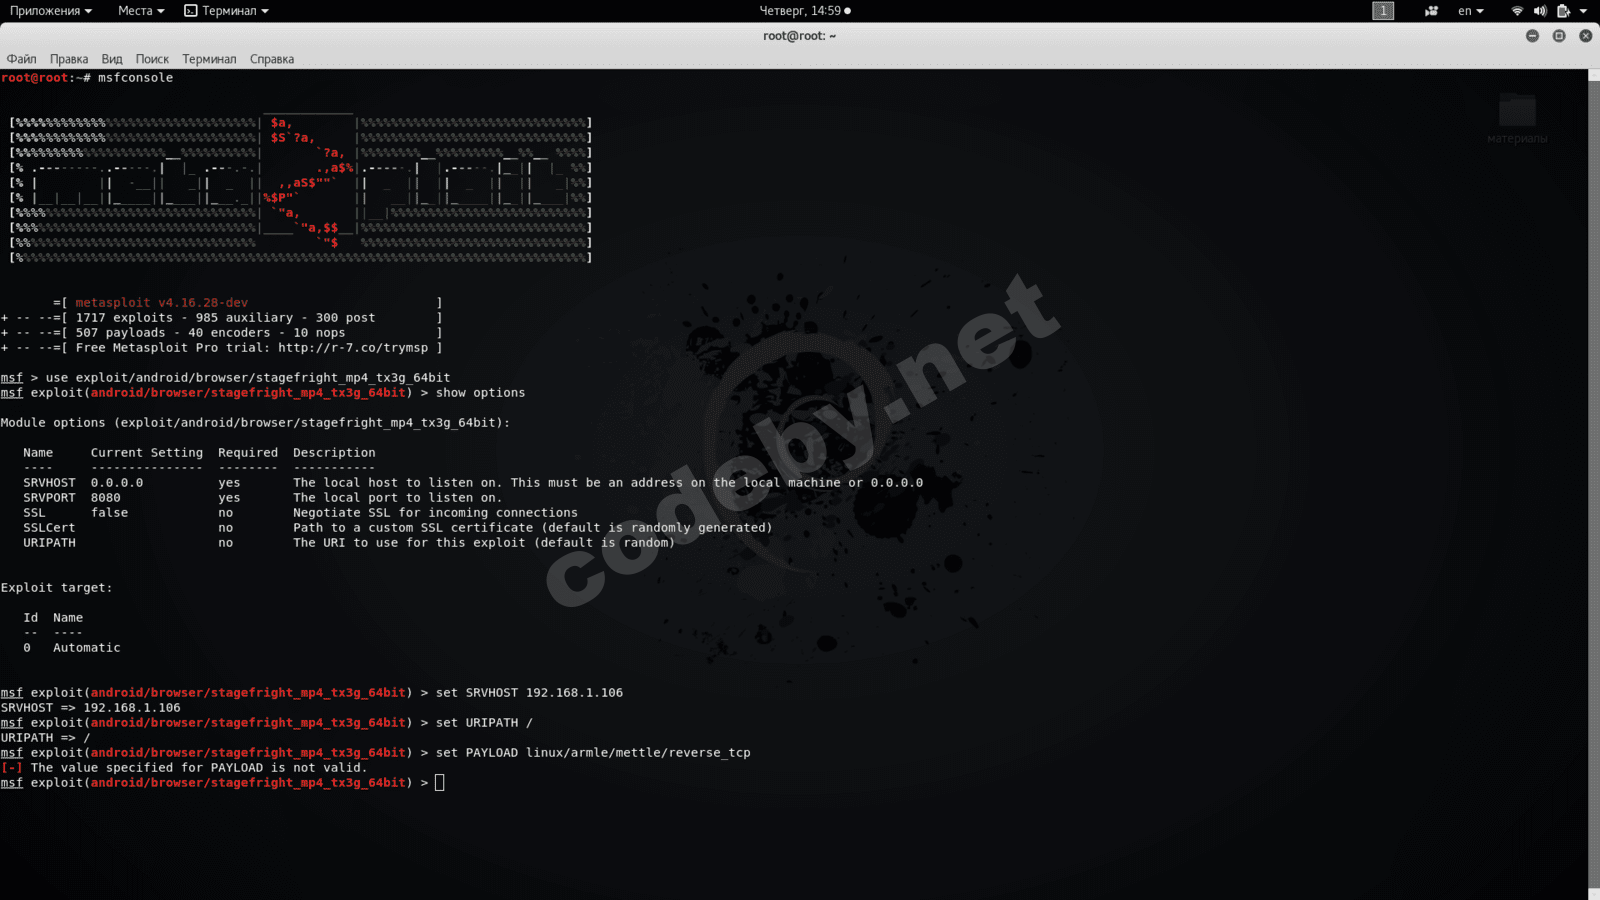The width and height of the screenshot is (1600, 900).
Task: Click the Id column header
Action: (x=31, y=618)
